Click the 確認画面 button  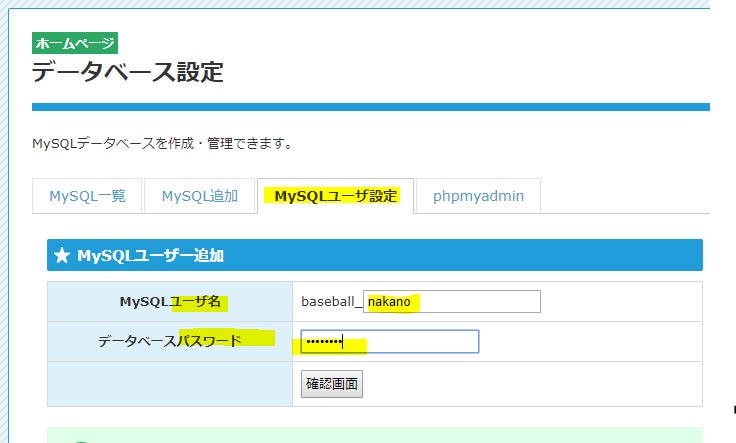click(332, 384)
